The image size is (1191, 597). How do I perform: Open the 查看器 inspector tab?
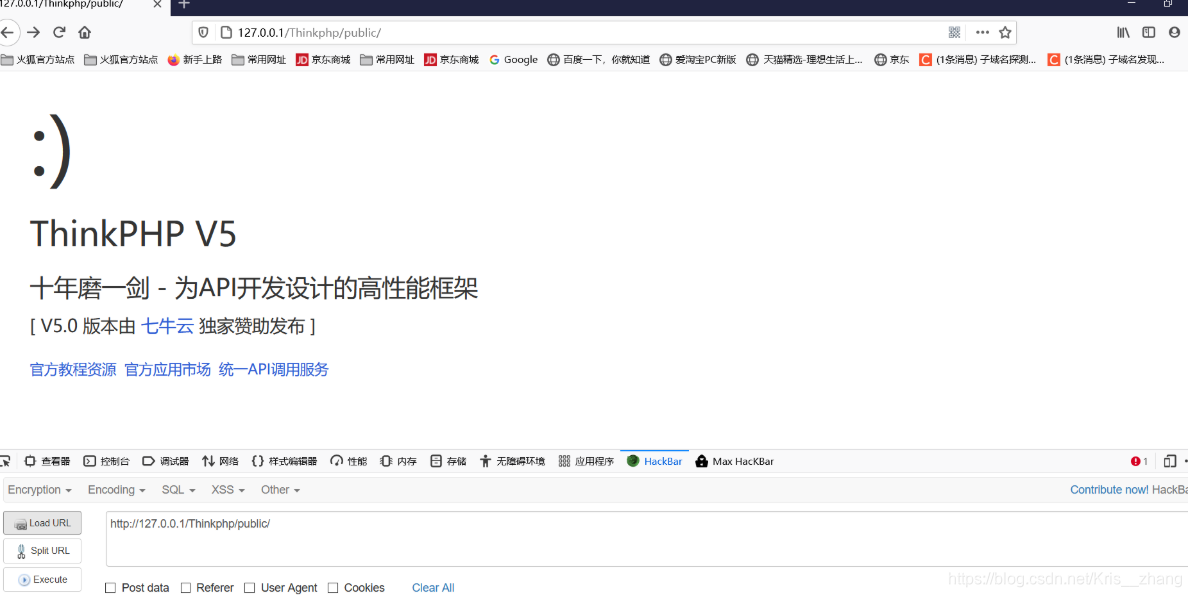[47, 461]
